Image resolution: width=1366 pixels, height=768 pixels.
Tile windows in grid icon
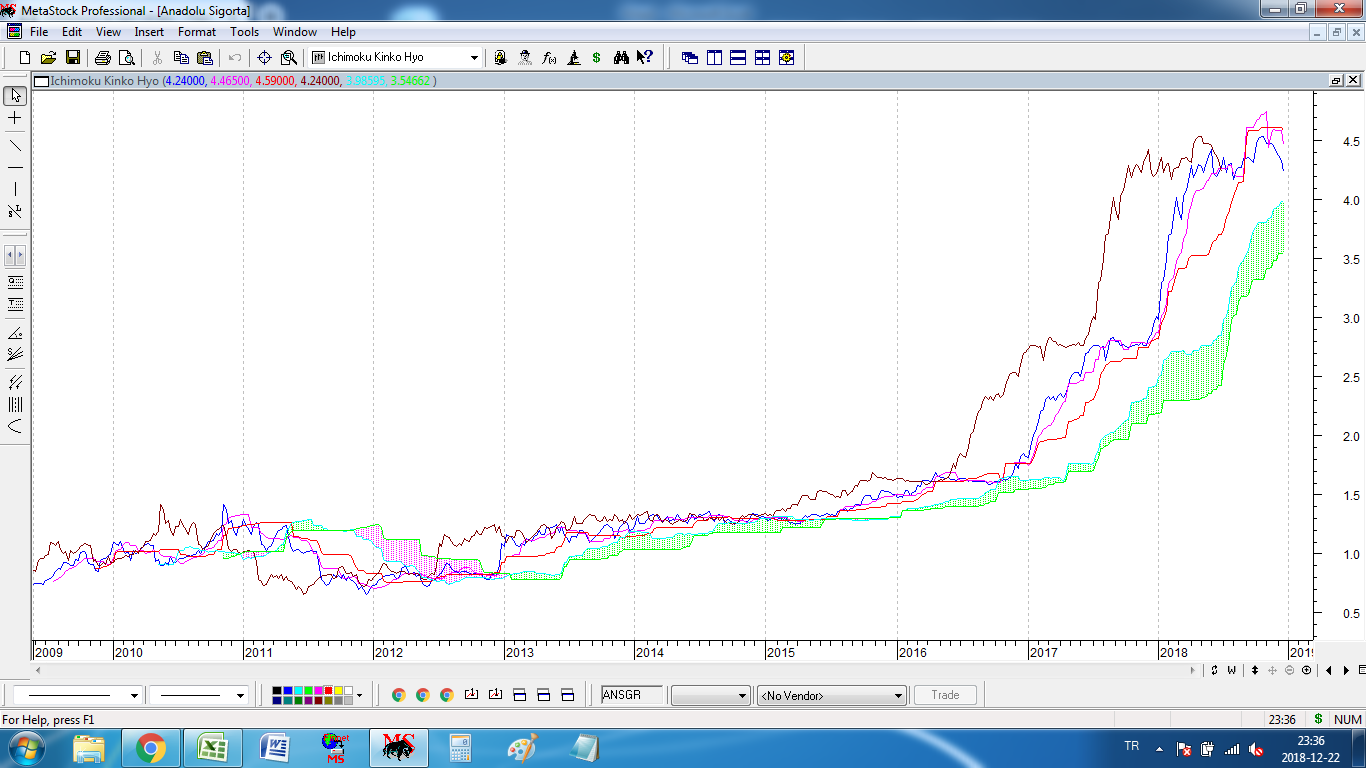762,58
